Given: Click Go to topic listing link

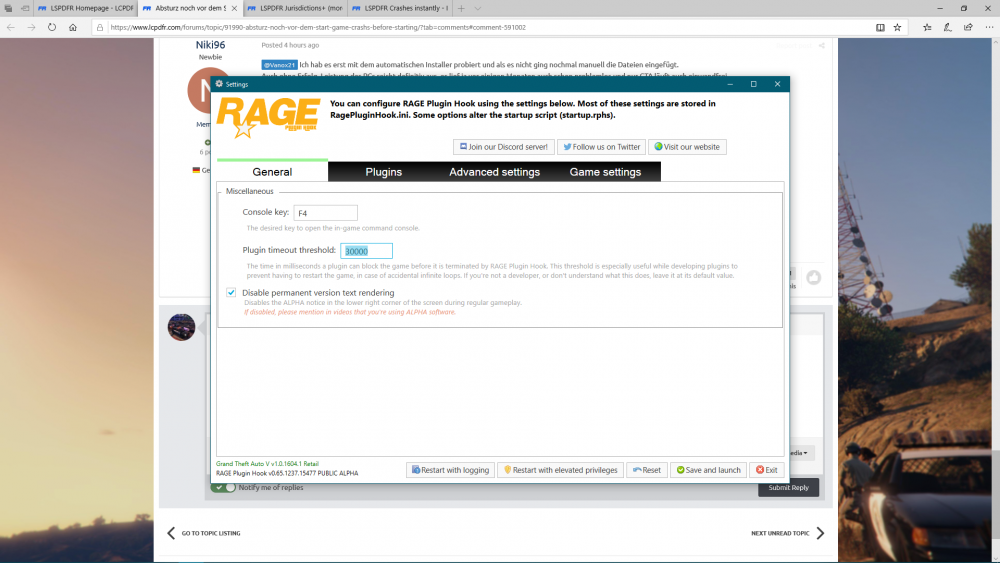Looking at the screenshot, I should pyautogui.click(x=204, y=533).
